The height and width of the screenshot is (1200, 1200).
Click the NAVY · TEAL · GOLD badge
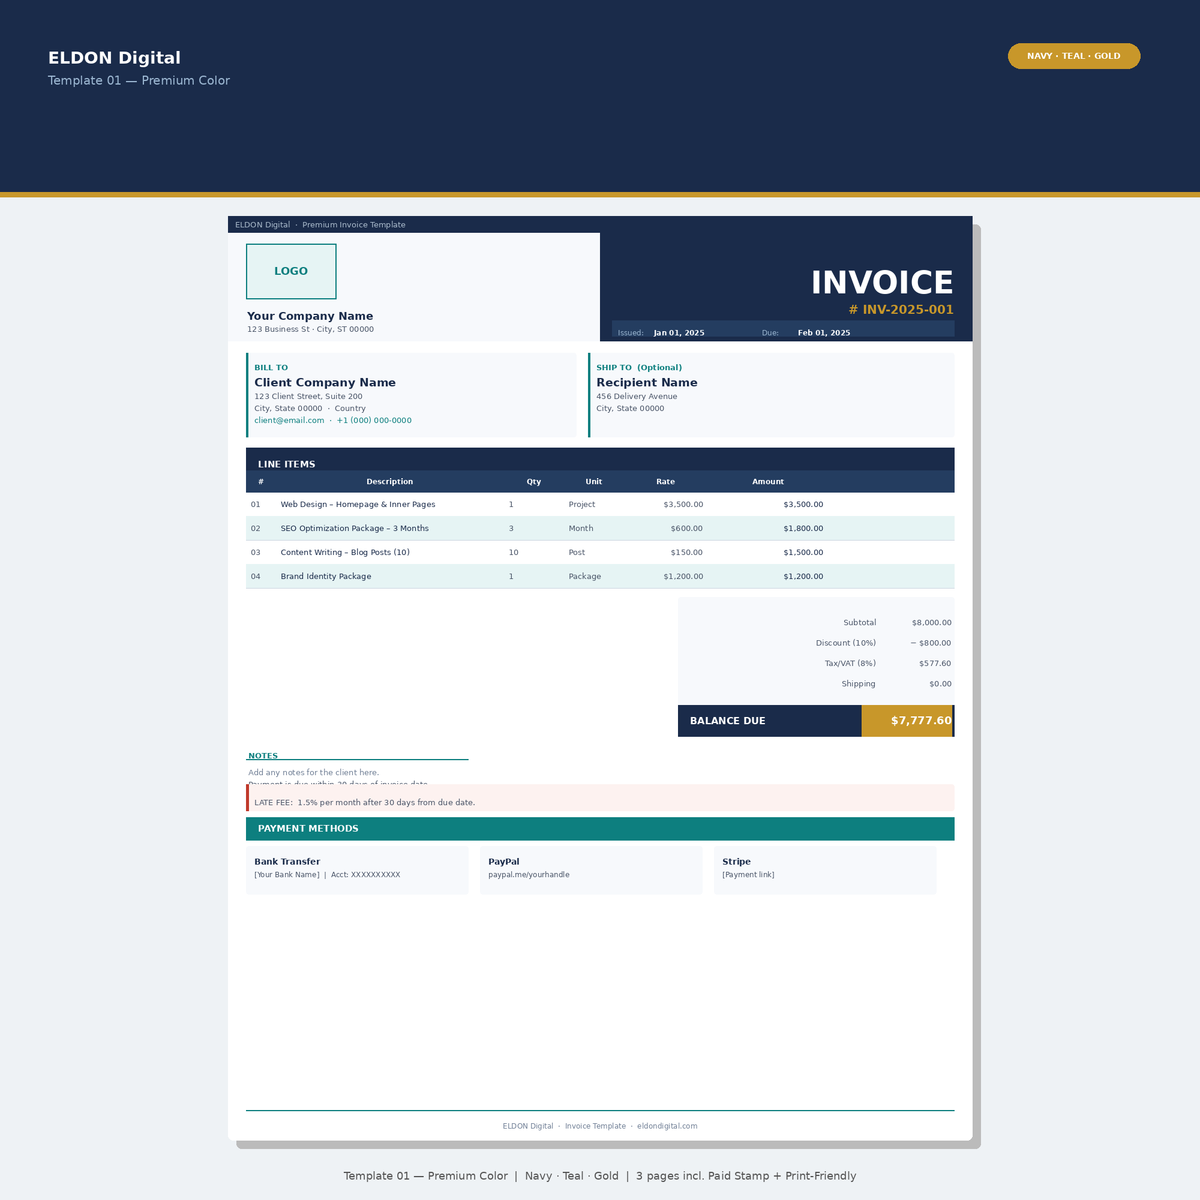(1074, 56)
